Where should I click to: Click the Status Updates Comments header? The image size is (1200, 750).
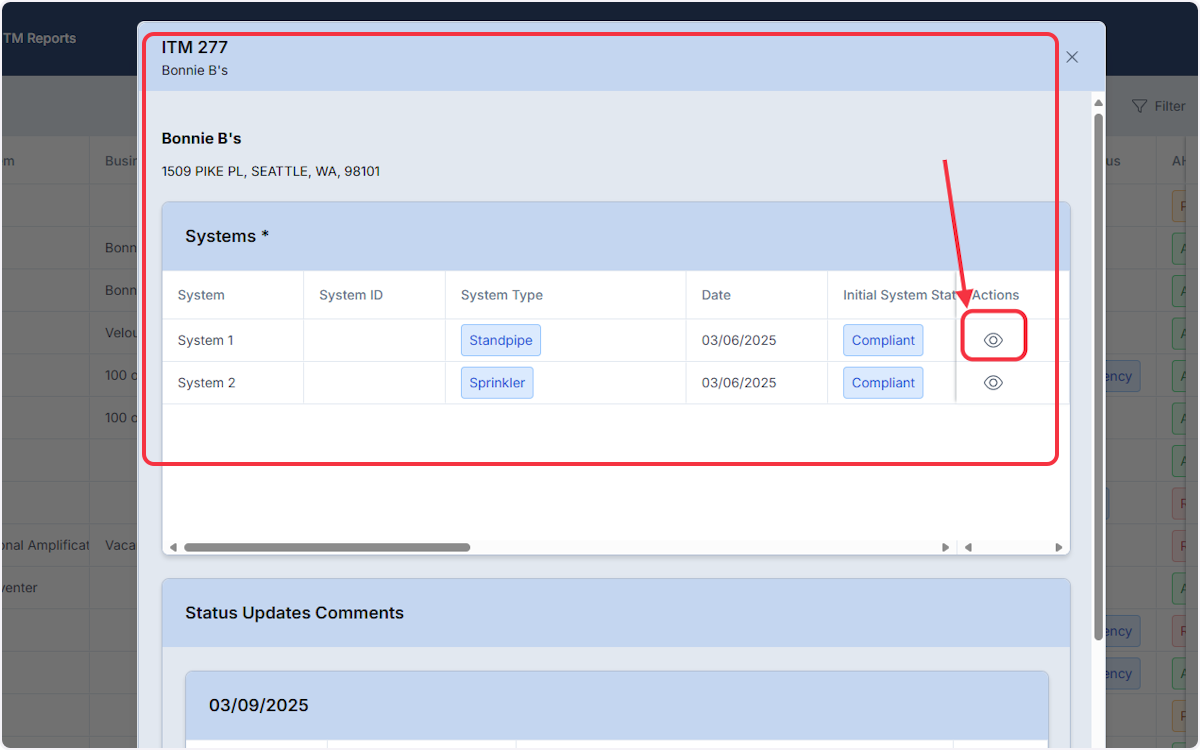click(295, 613)
